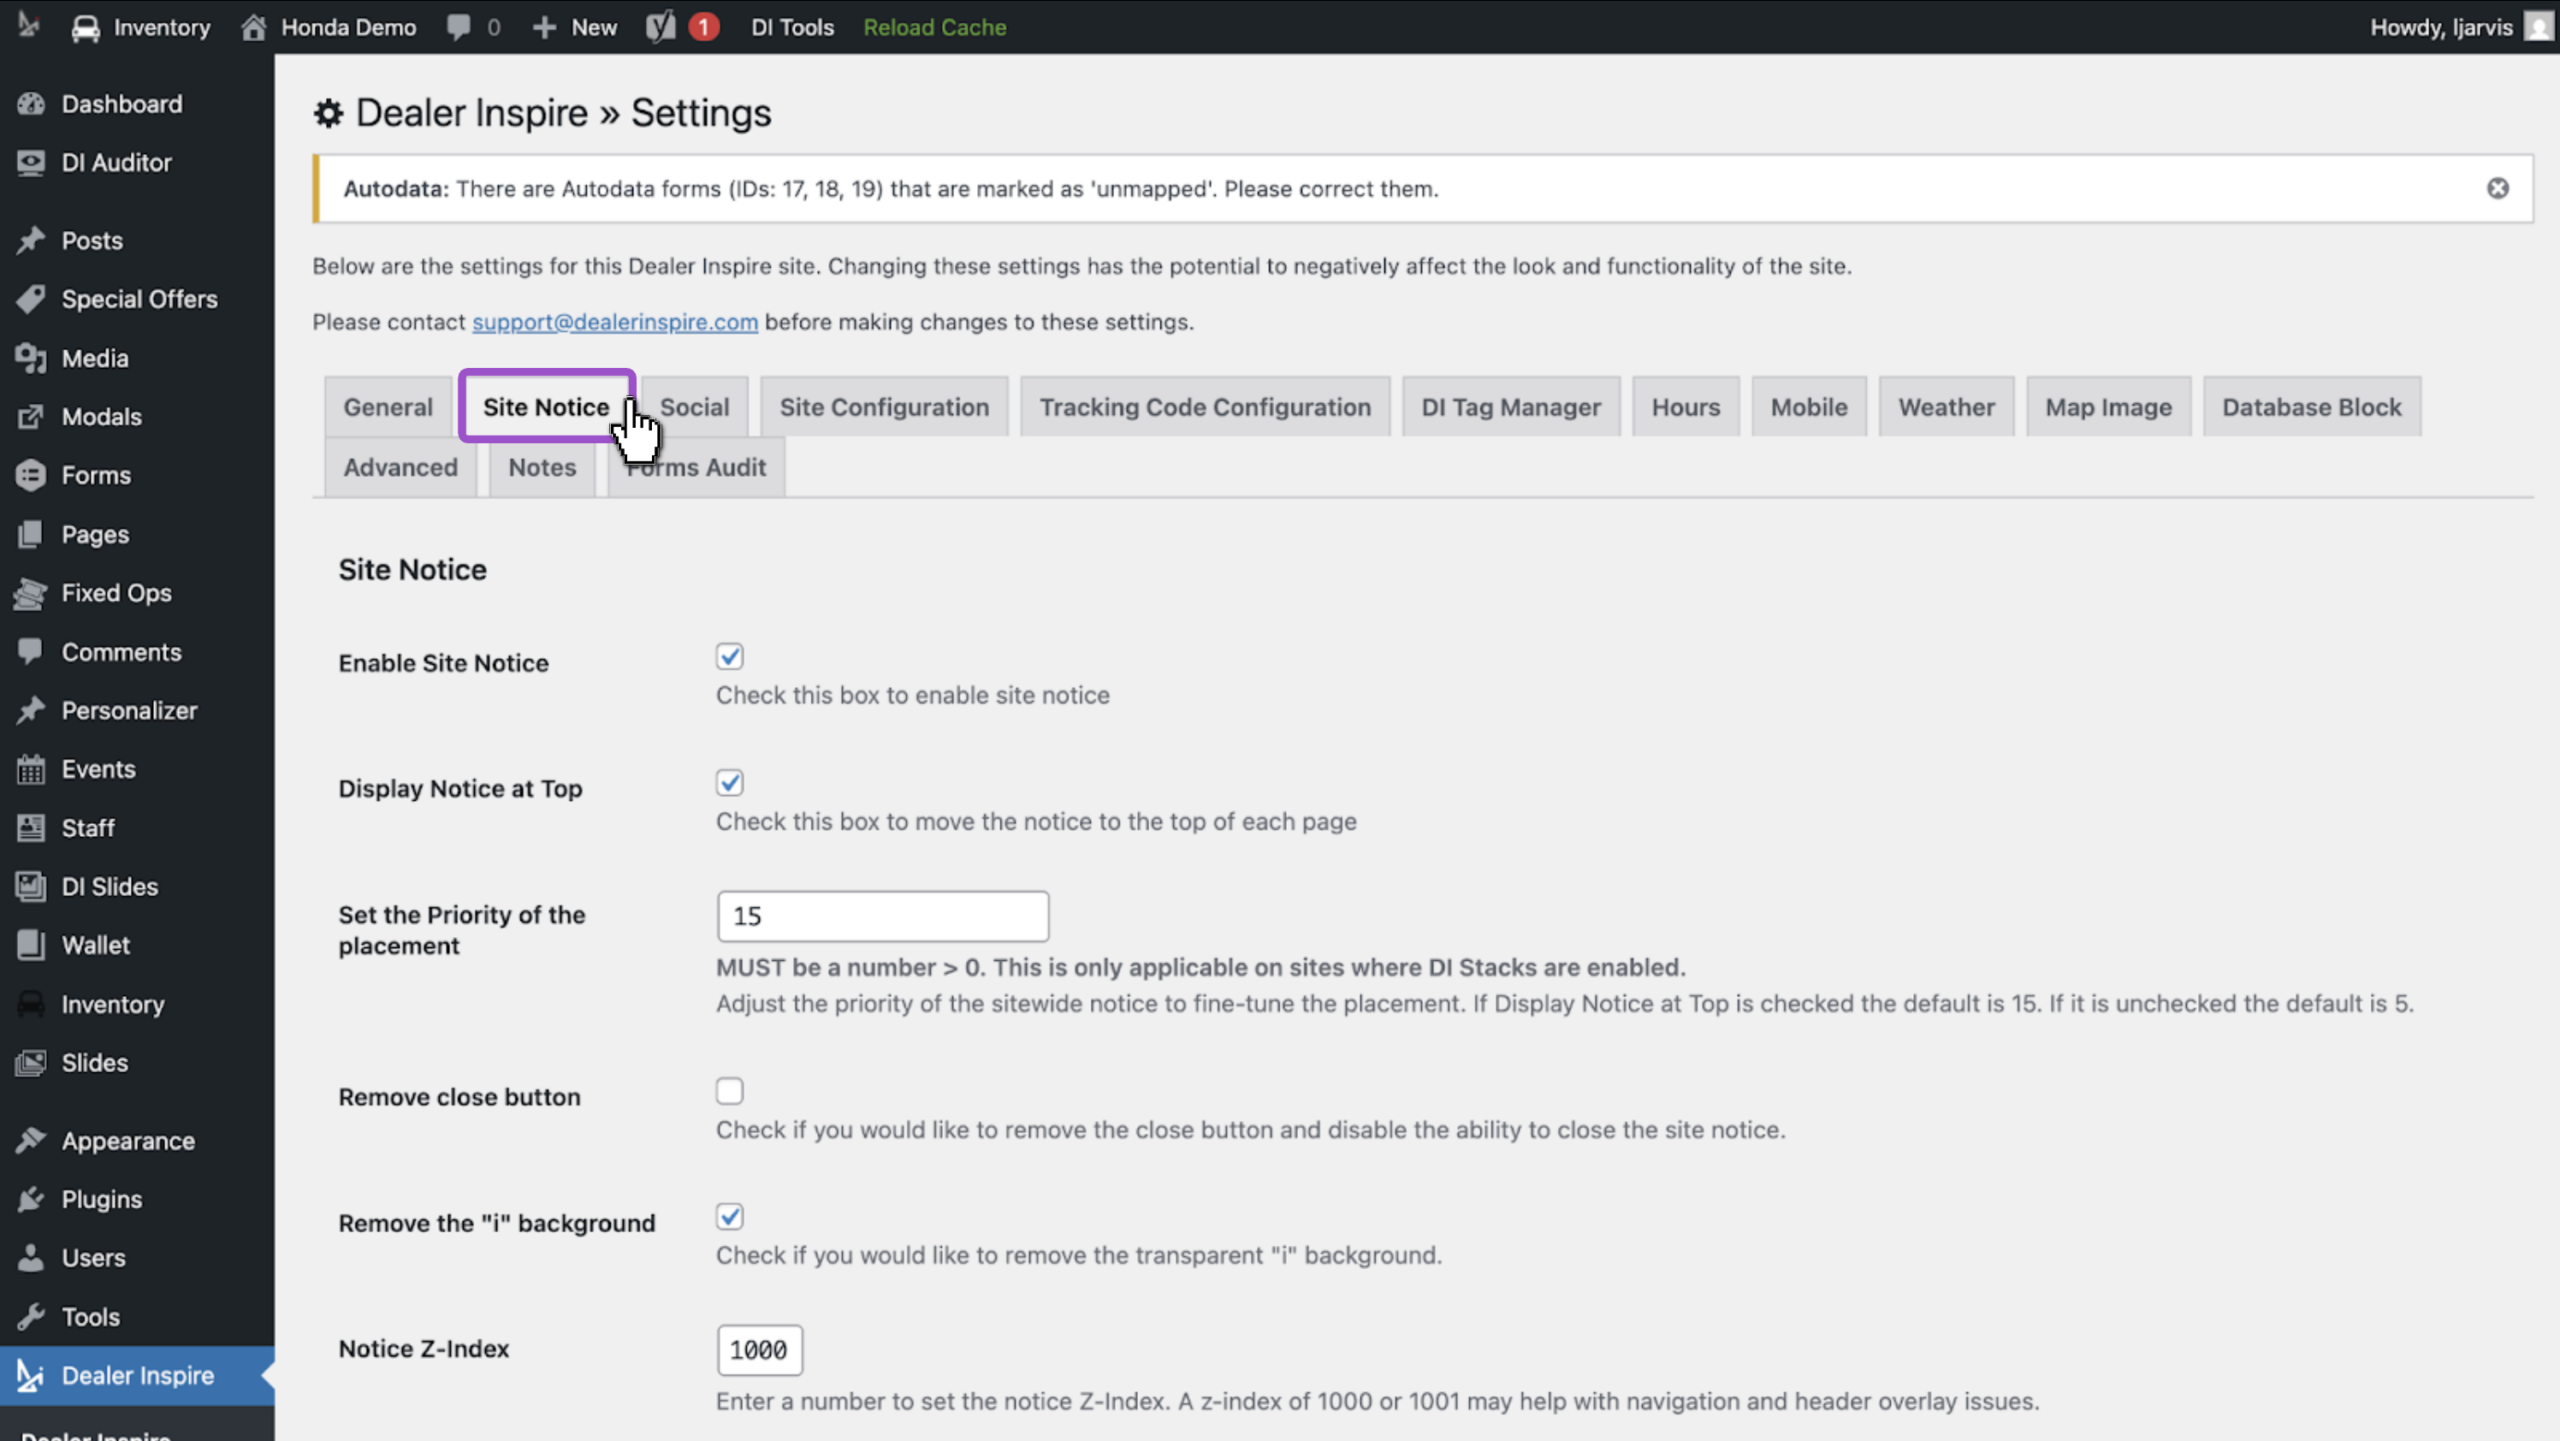Click the Dashboard icon in sidebar
The height and width of the screenshot is (1441, 2560).
tap(31, 104)
